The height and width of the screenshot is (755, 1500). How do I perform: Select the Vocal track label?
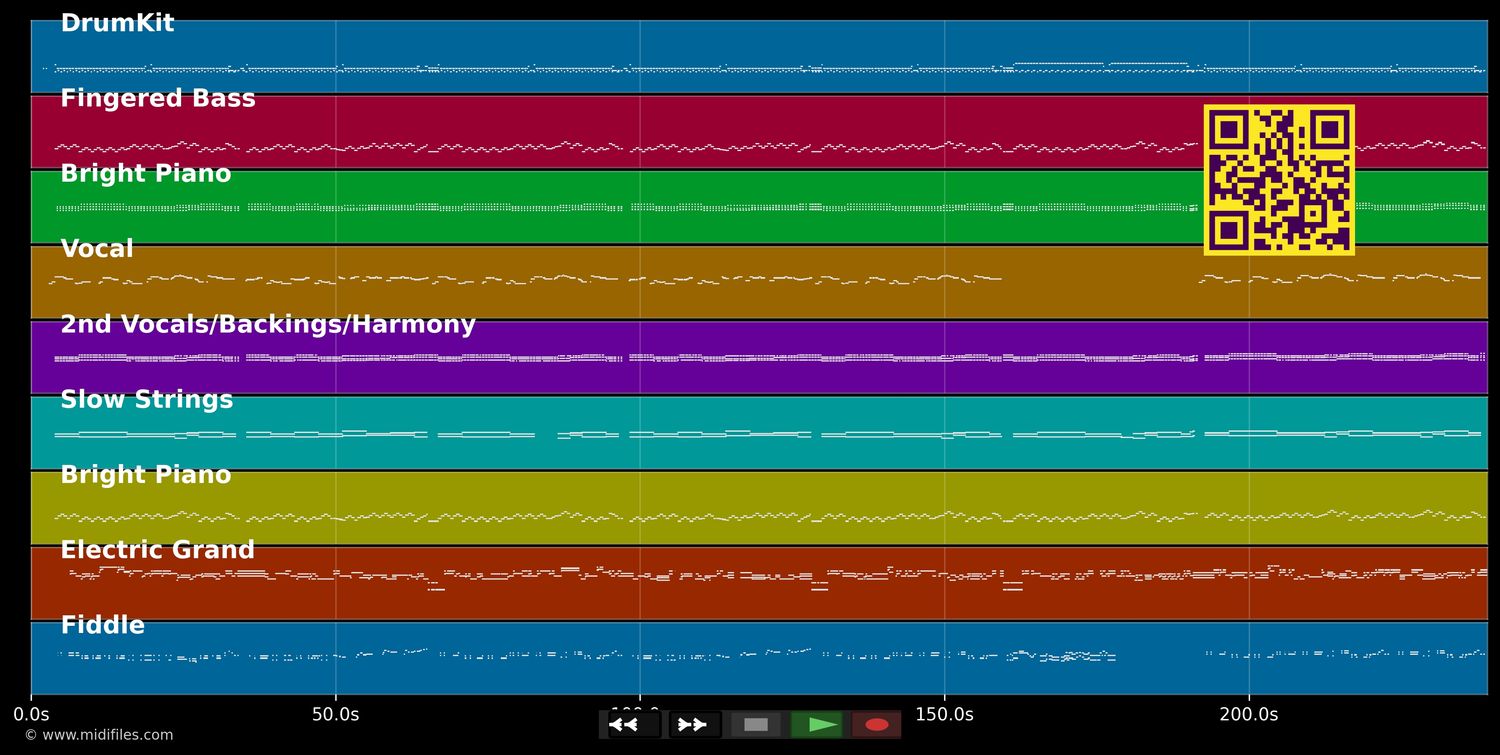pos(97,249)
